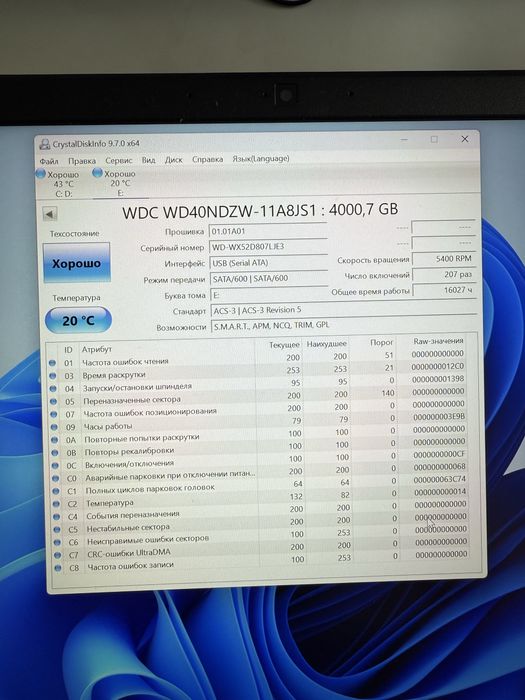Click the status dot for attribute C6
The width and height of the screenshot is (525, 700).
coord(57,542)
